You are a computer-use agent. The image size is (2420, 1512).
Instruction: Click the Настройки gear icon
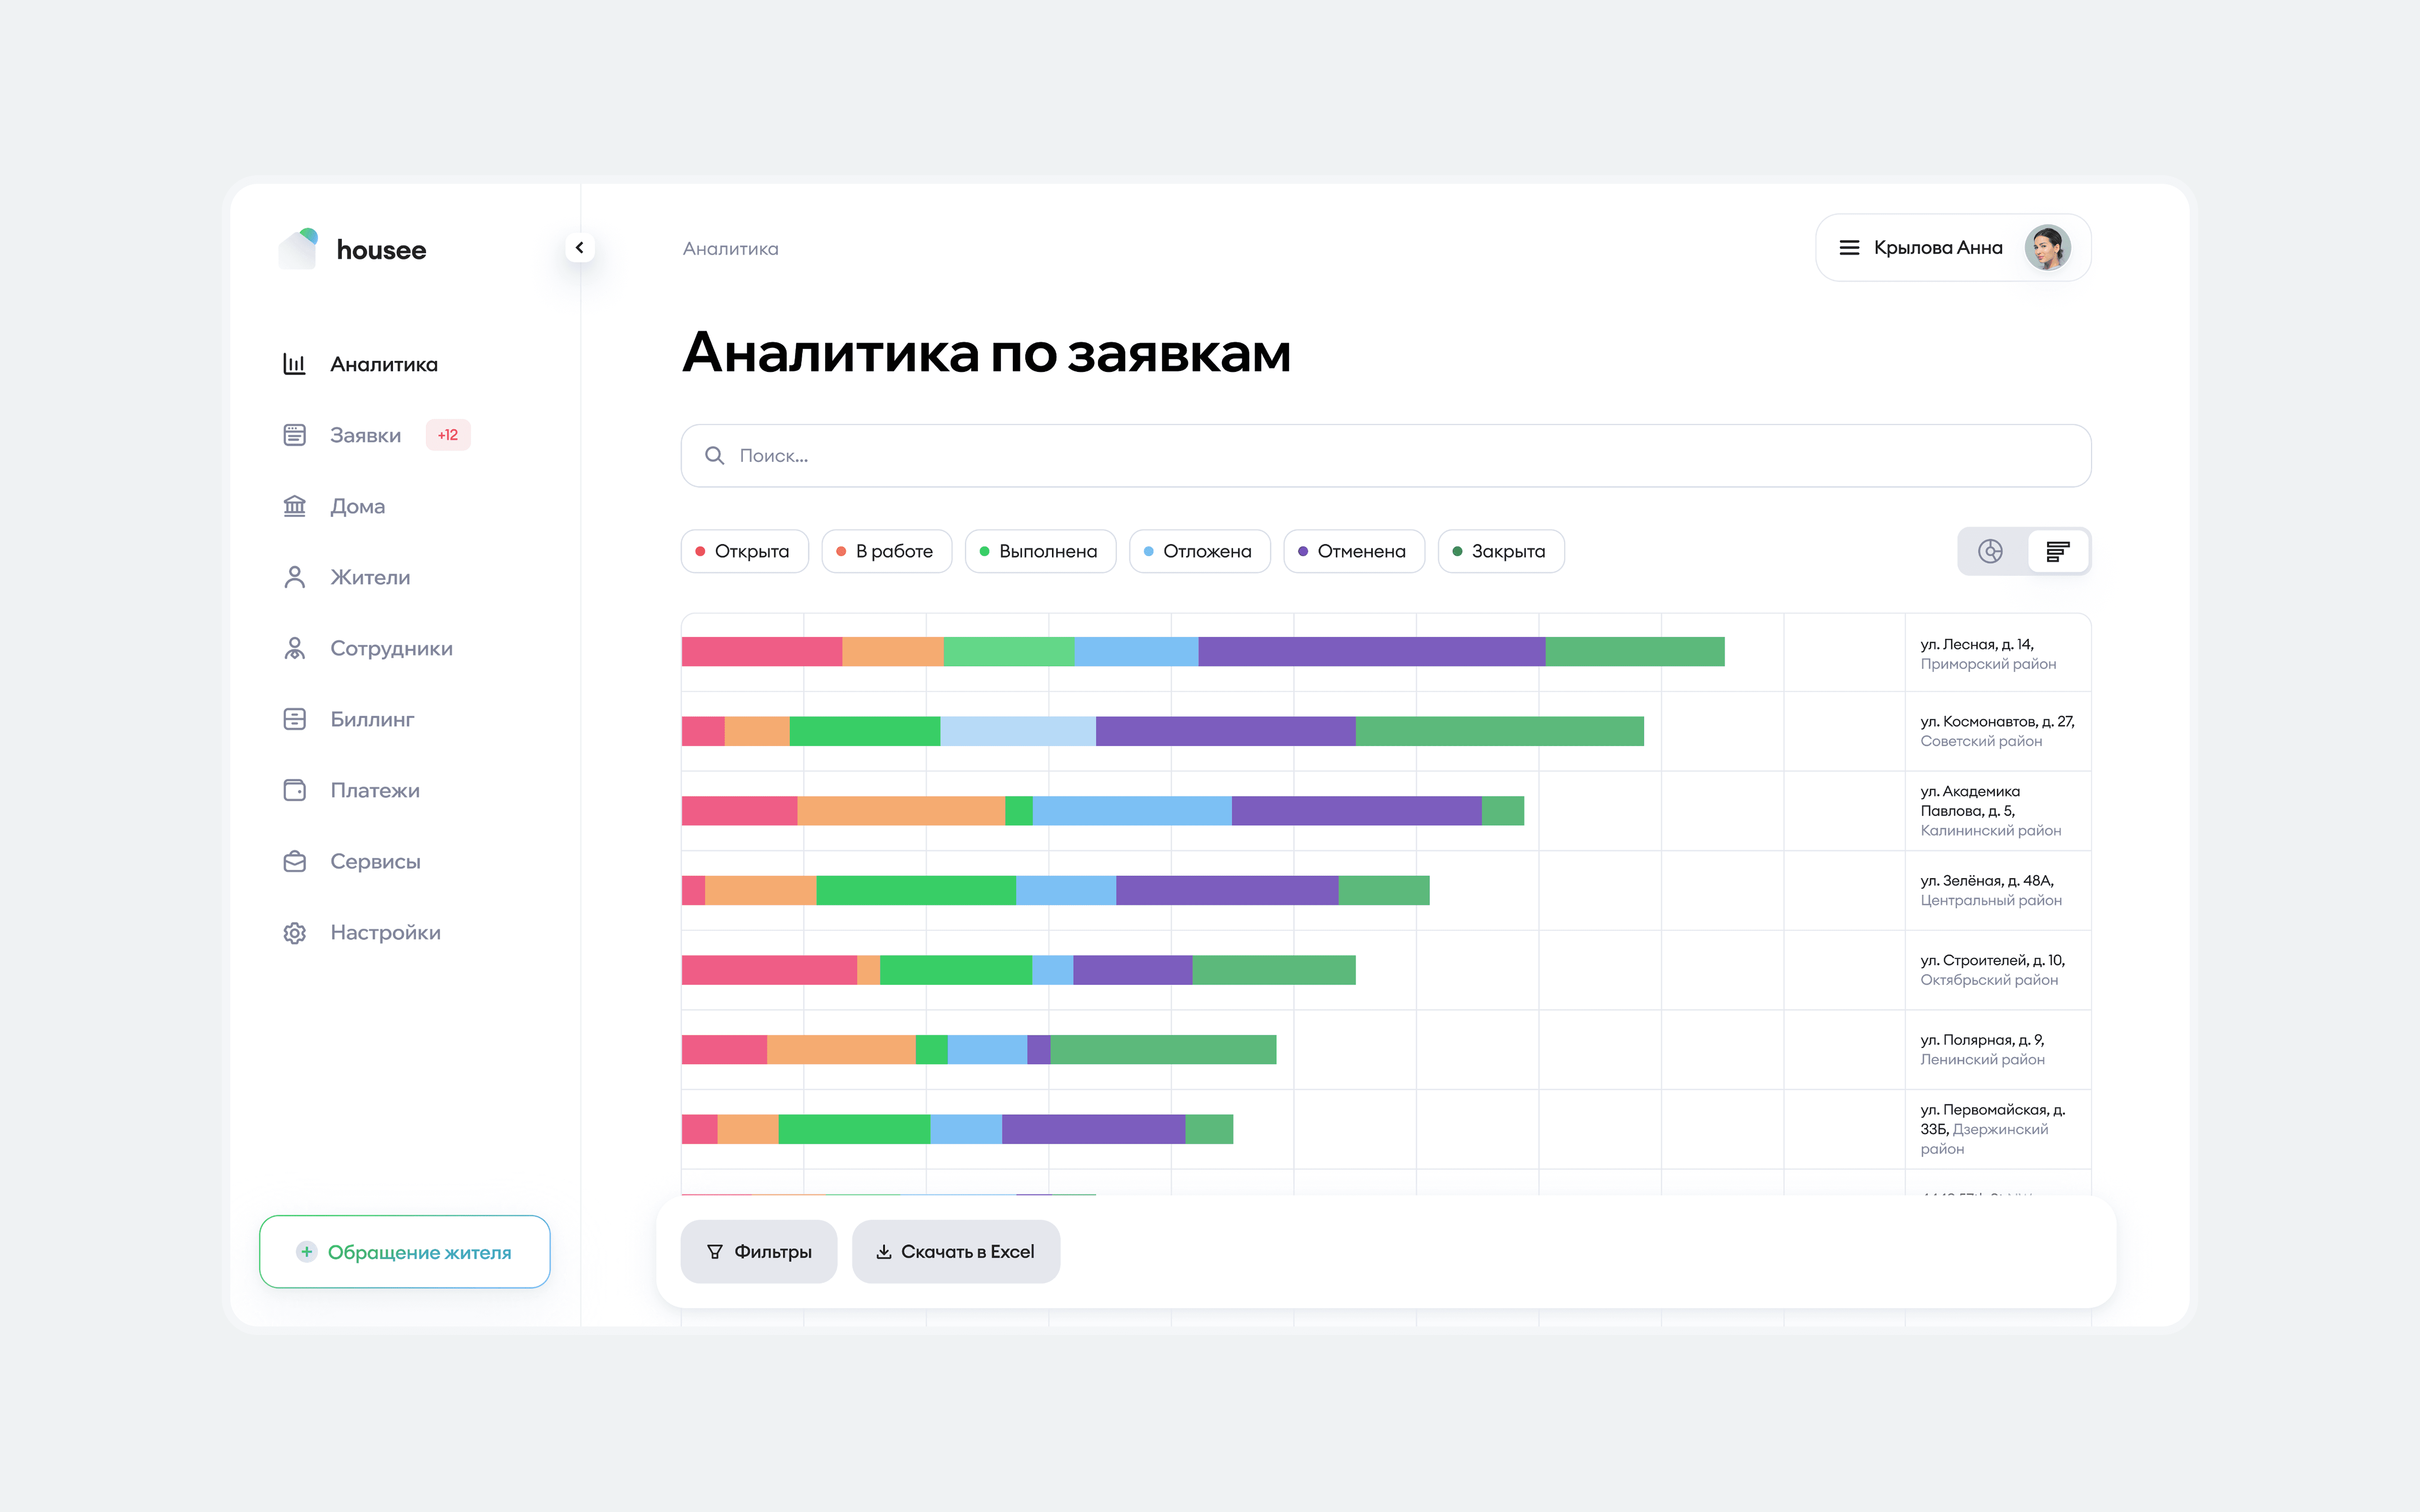click(294, 932)
